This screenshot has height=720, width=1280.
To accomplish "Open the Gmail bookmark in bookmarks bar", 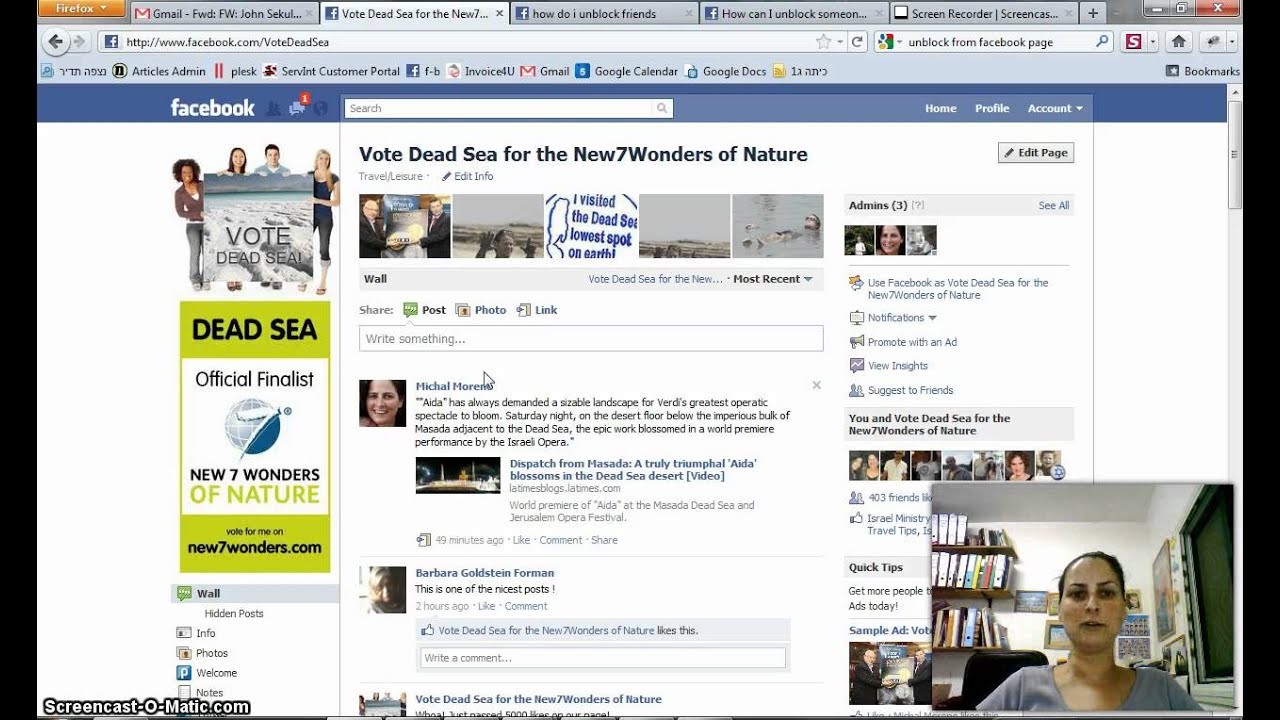I will (545, 71).
